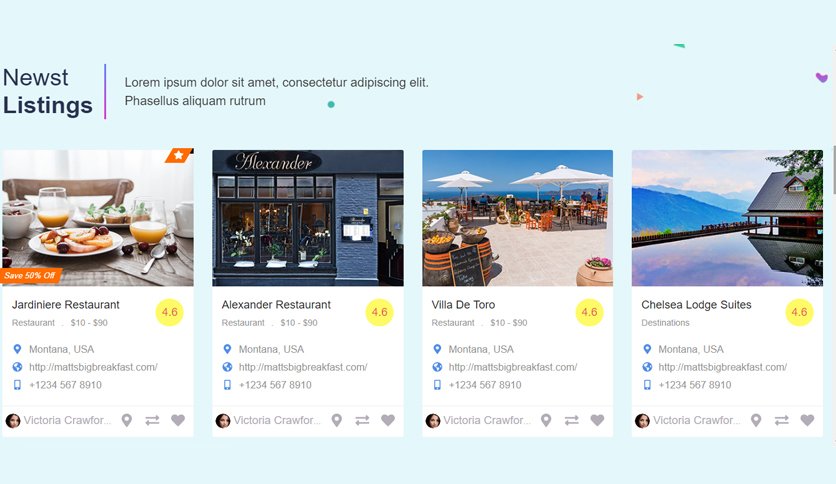Click compare arrows icon on Jardiniere Restaurant card
Screen dimensions: 836x484
152,421
